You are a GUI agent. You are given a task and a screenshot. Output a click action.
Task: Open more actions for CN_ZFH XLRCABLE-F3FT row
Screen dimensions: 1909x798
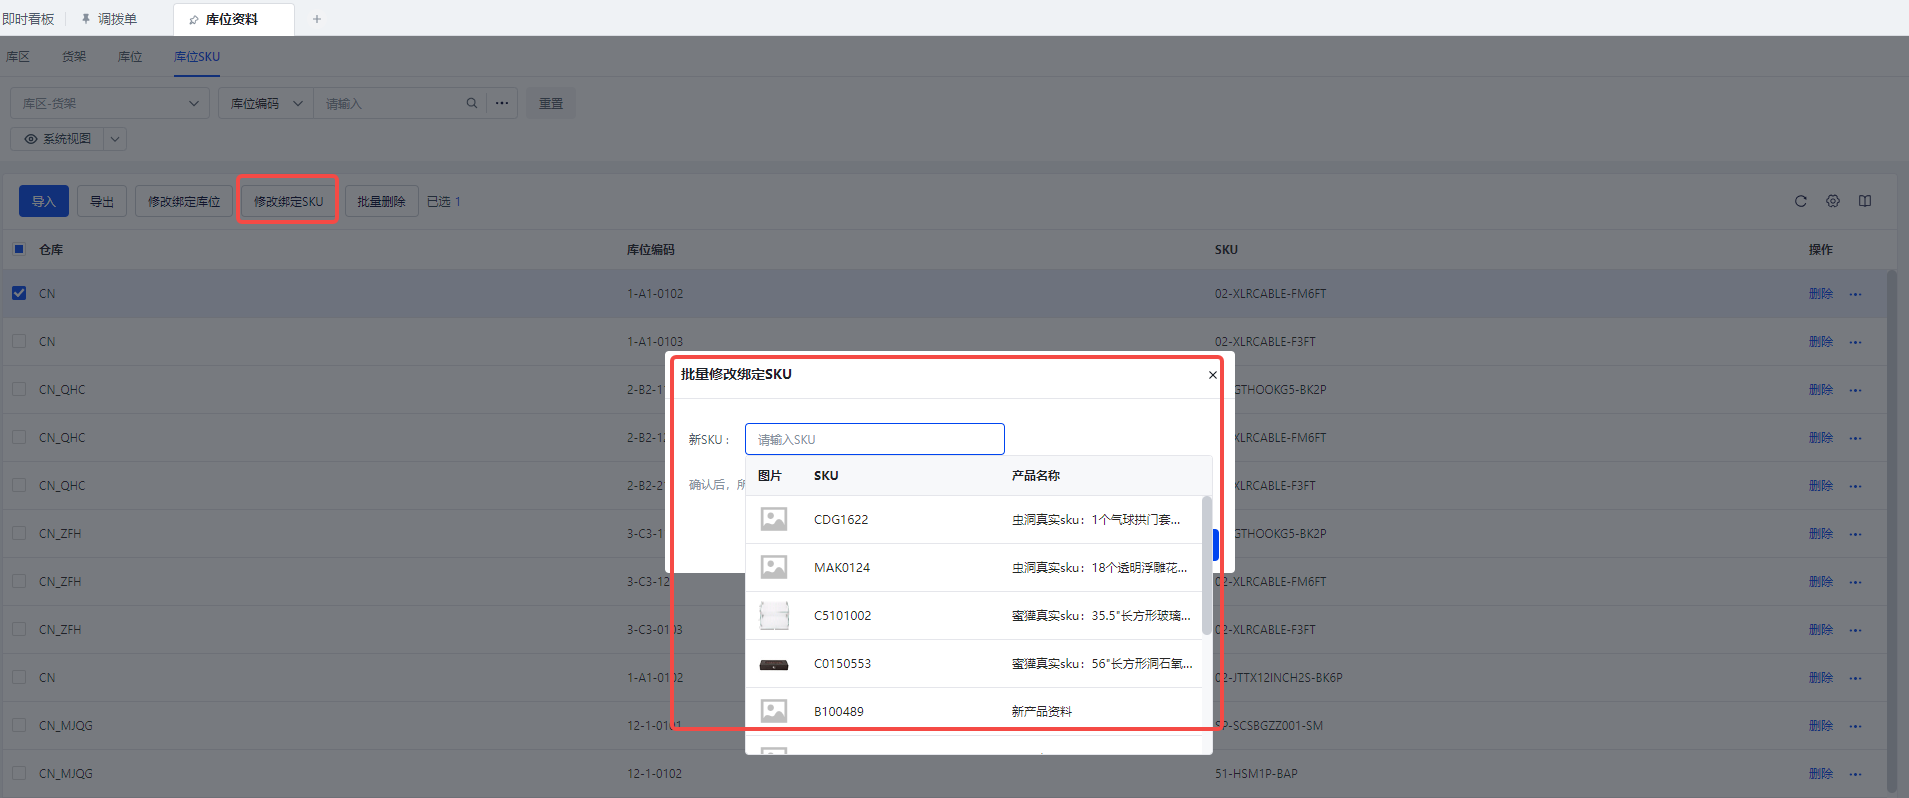pyautogui.click(x=1856, y=630)
